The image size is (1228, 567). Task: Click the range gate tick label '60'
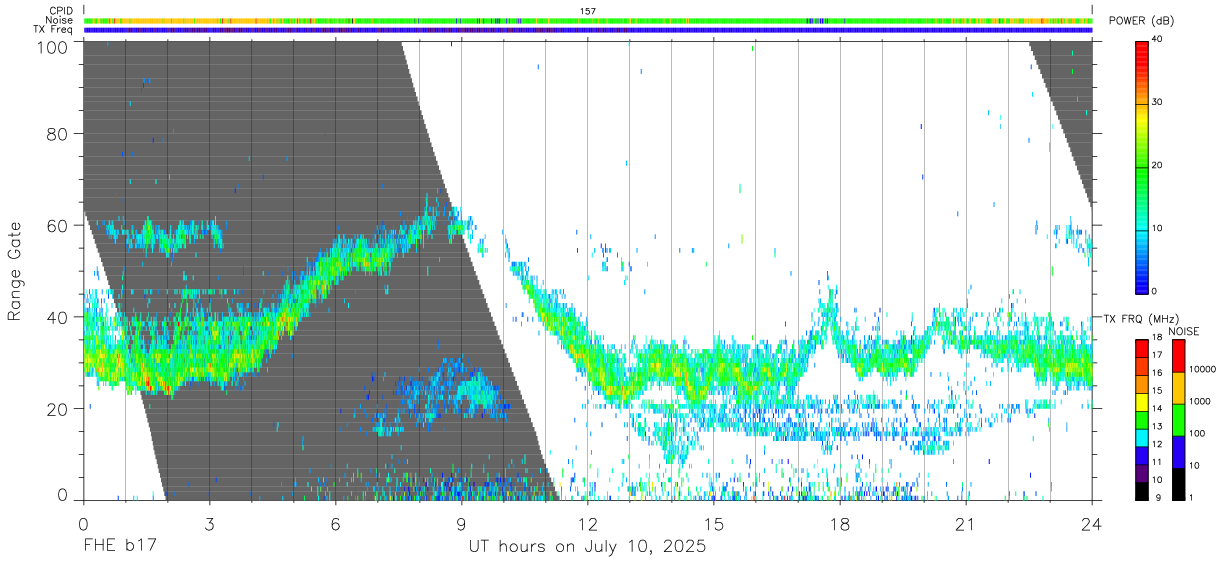pos(57,225)
